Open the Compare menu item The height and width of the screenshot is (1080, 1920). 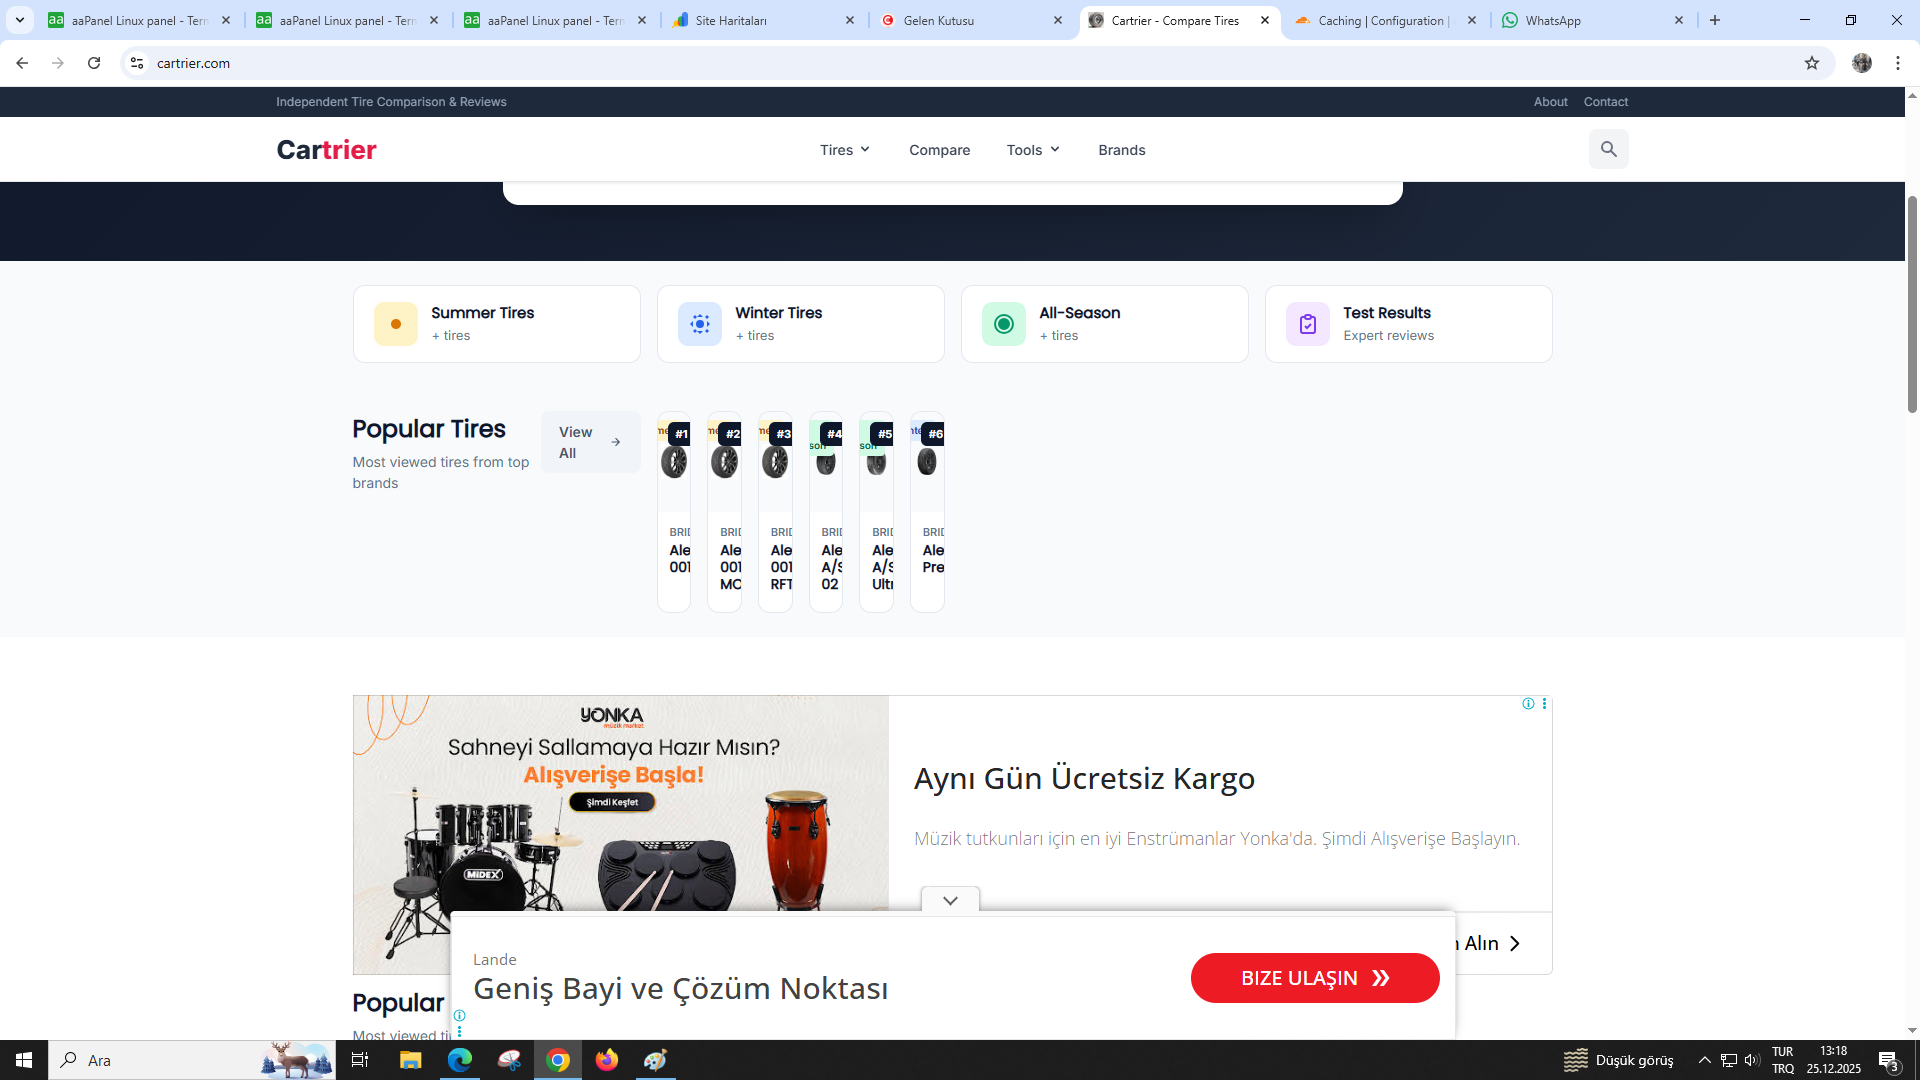click(939, 150)
